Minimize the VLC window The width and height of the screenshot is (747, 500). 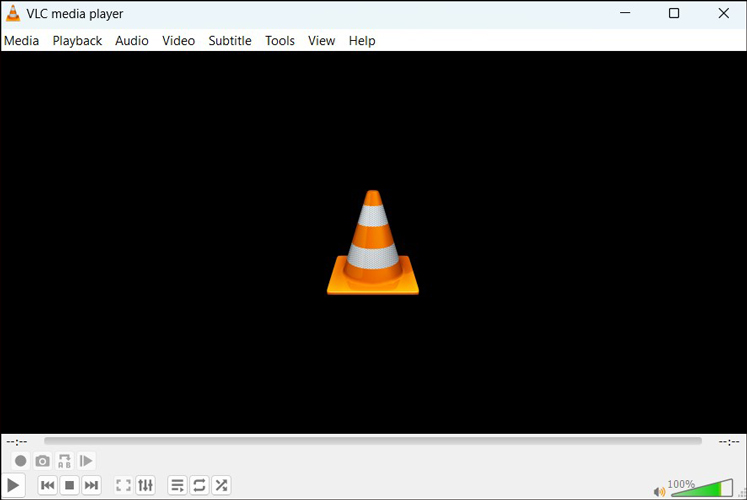point(625,13)
